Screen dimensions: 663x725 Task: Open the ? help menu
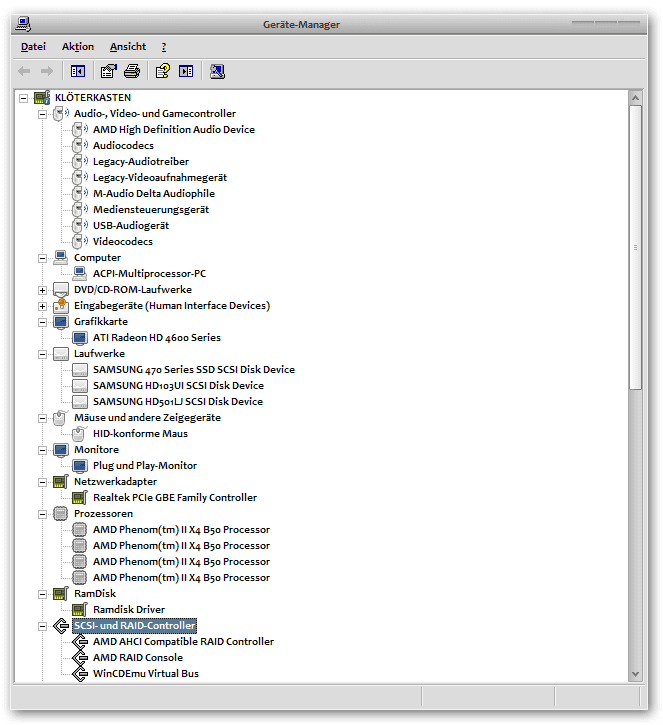pos(164,47)
